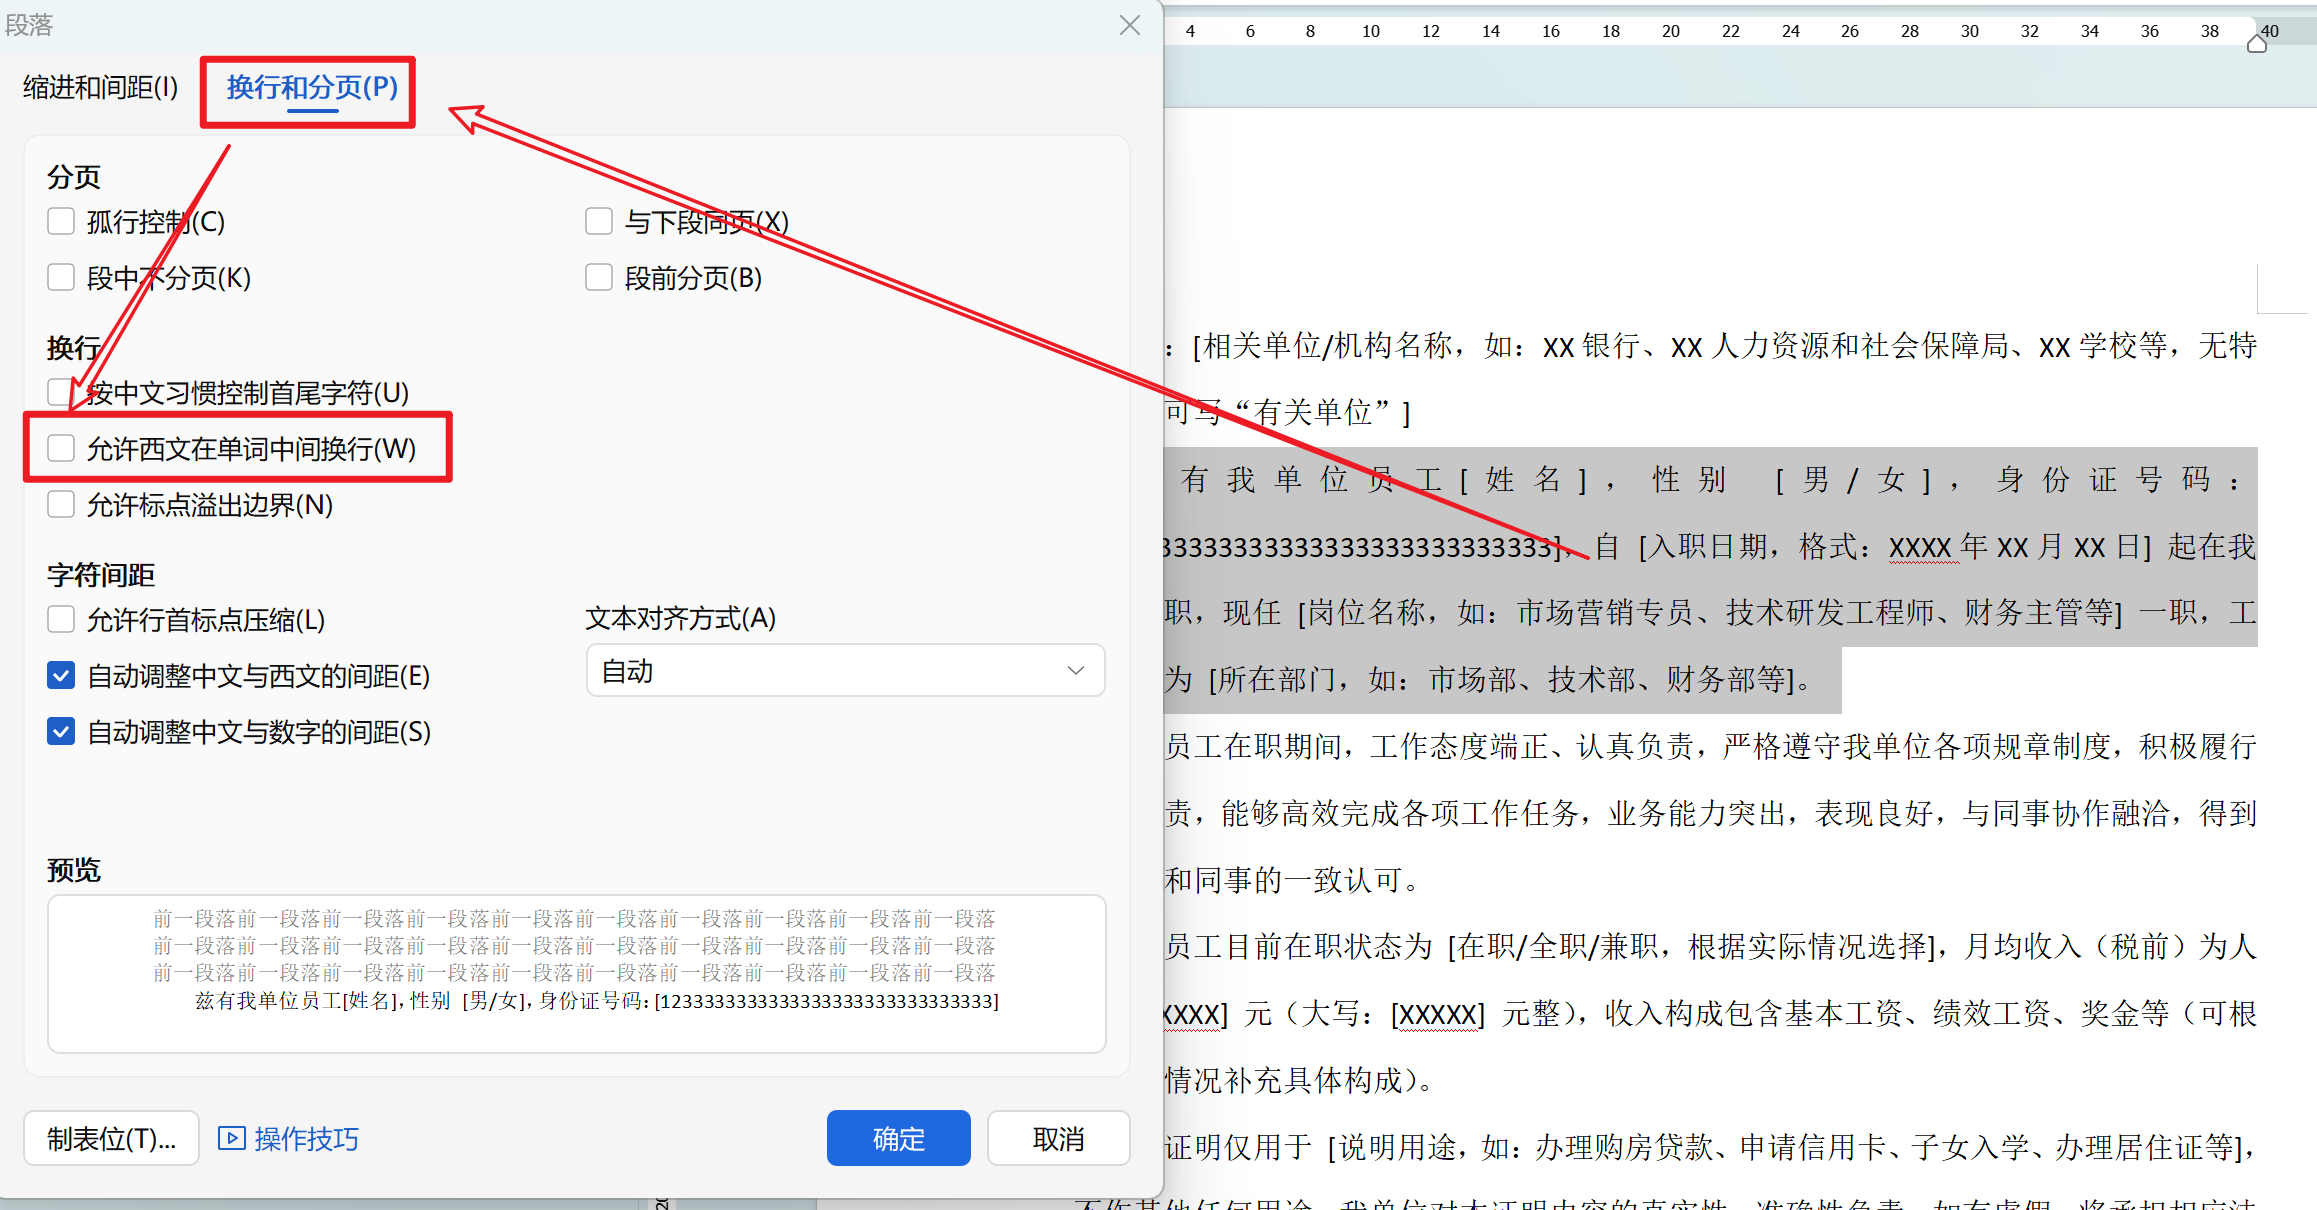The height and width of the screenshot is (1210, 2317).
Task: Click the play icon next to 操作技巧
Action: (x=231, y=1138)
